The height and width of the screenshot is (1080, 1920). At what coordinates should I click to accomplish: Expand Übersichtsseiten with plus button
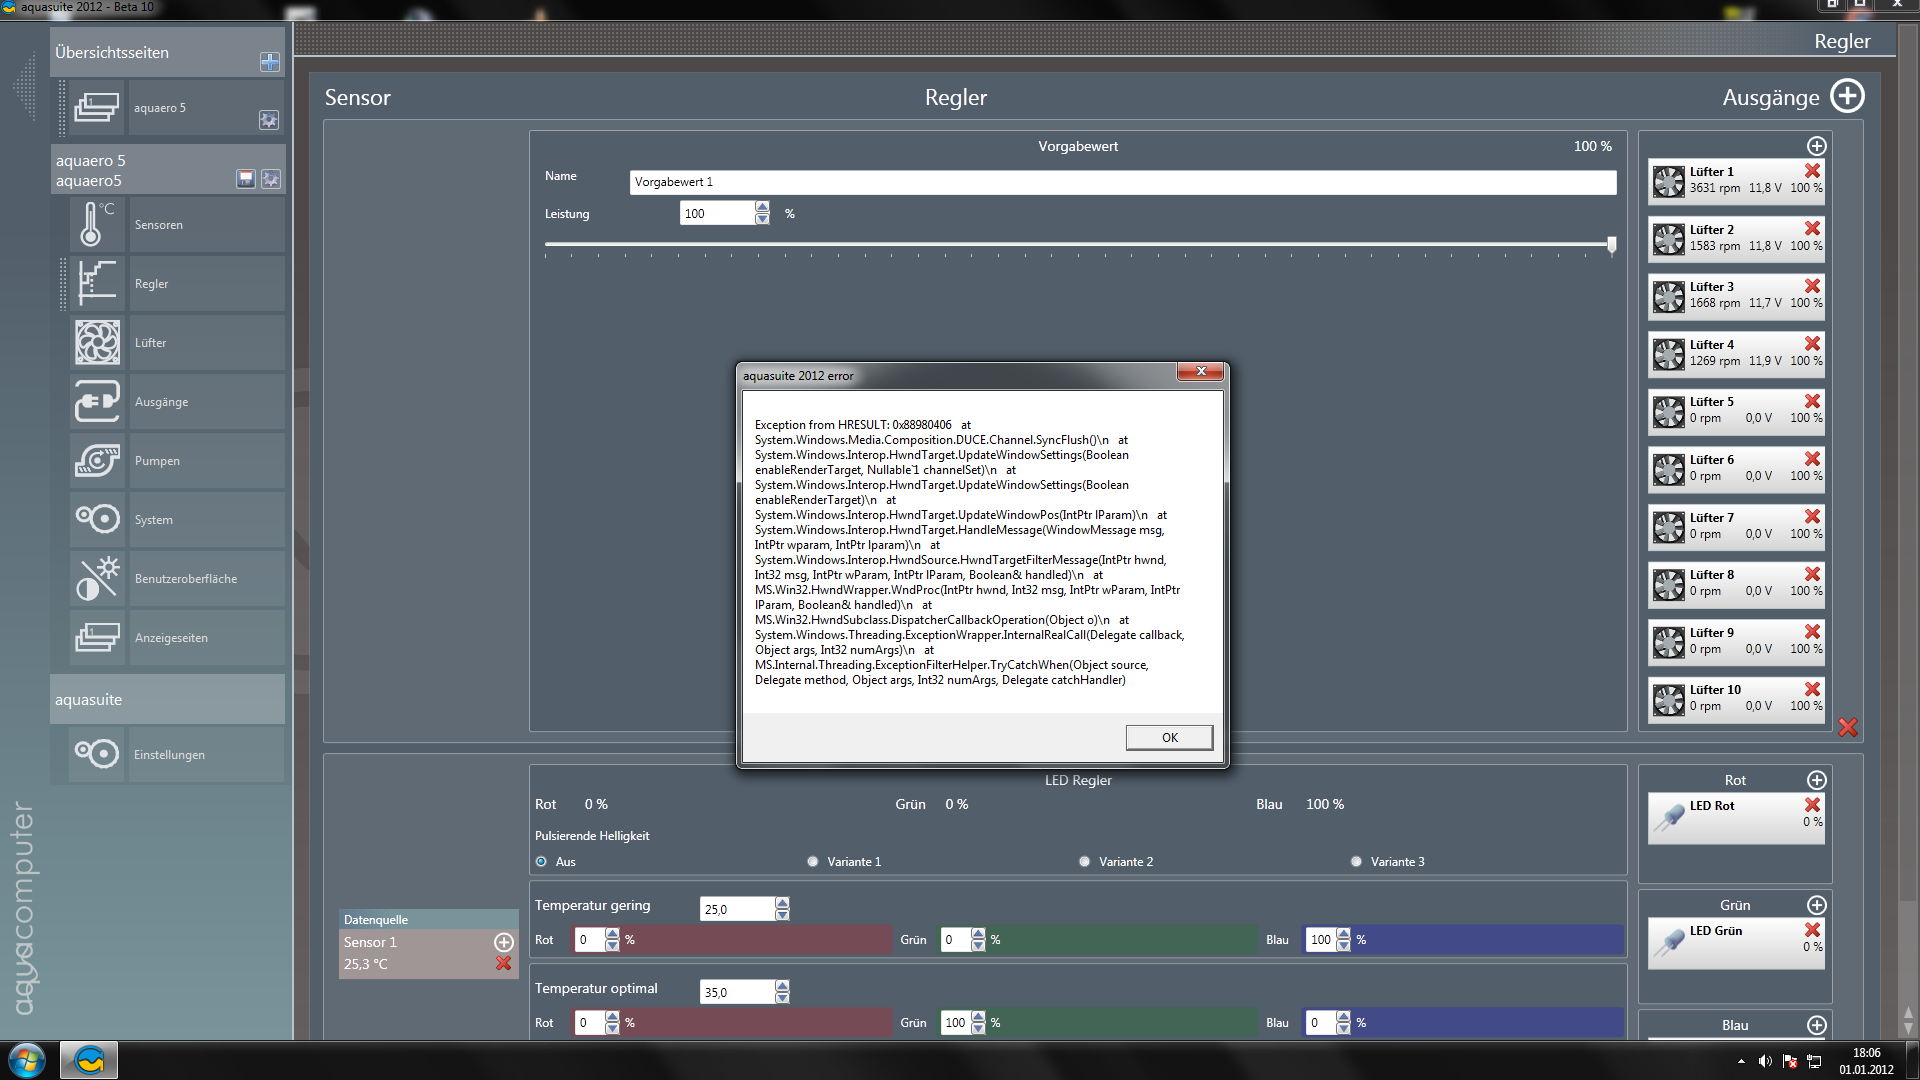(x=269, y=62)
